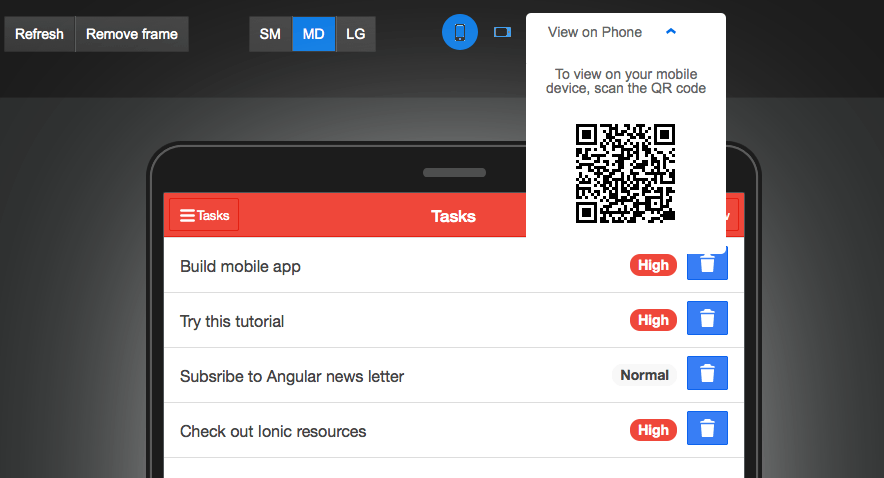Click the Normal priority badge
The height and width of the screenshot is (478, 884).
pos(644,375)
